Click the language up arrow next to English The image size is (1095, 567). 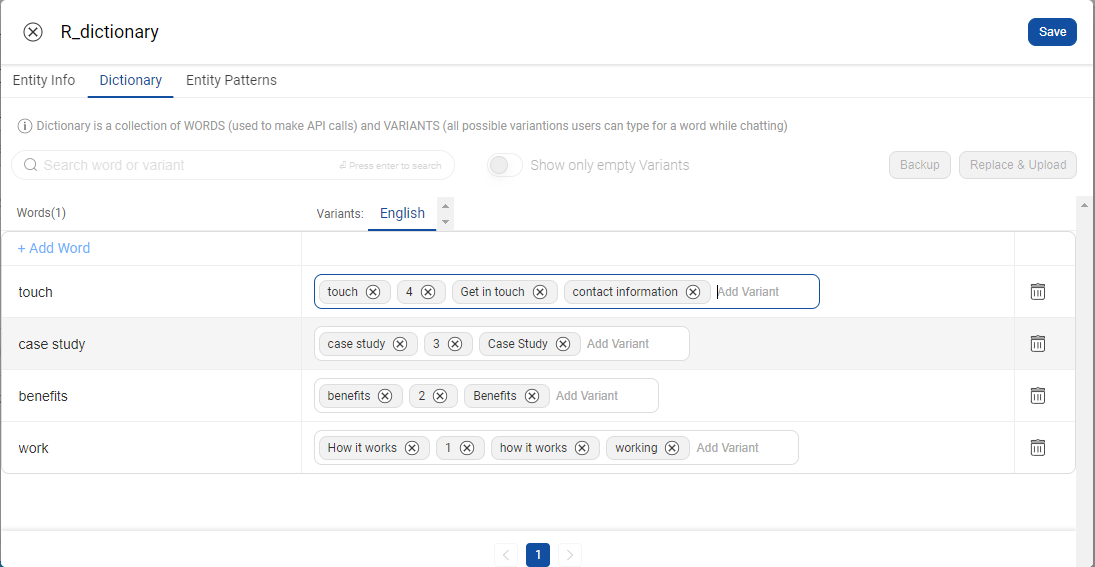[446, 205]
